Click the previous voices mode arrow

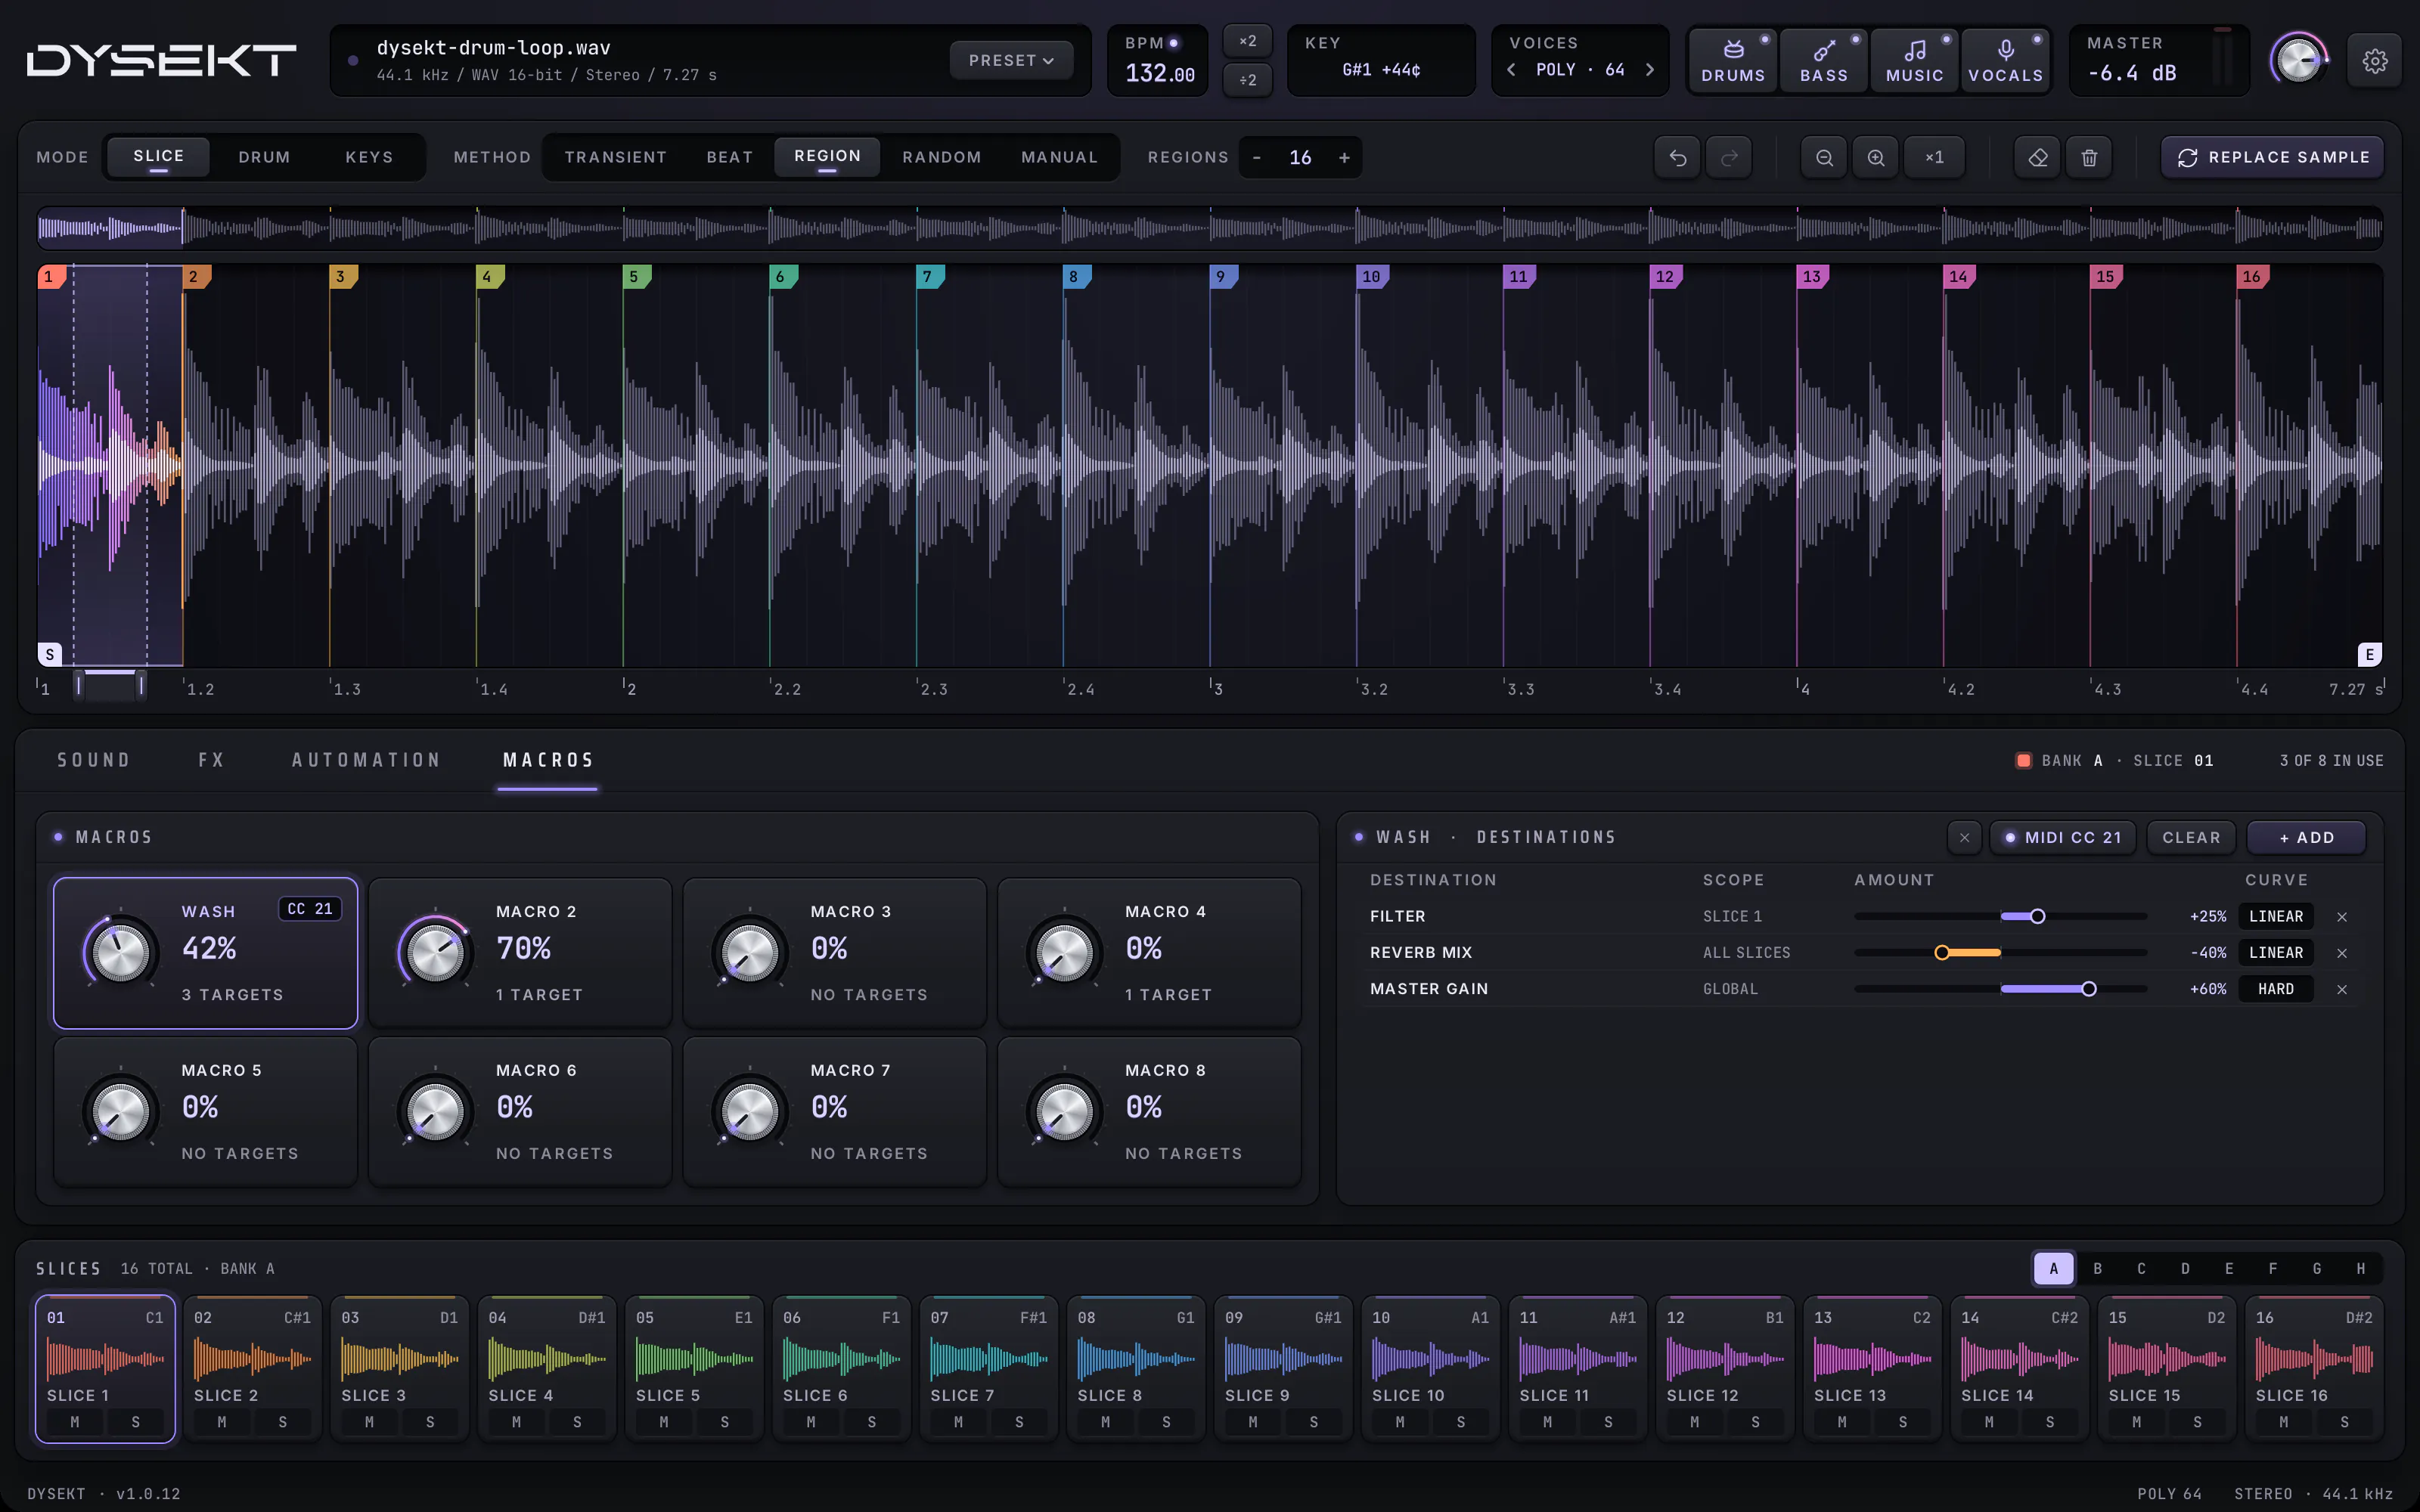tap(1511, 69)
